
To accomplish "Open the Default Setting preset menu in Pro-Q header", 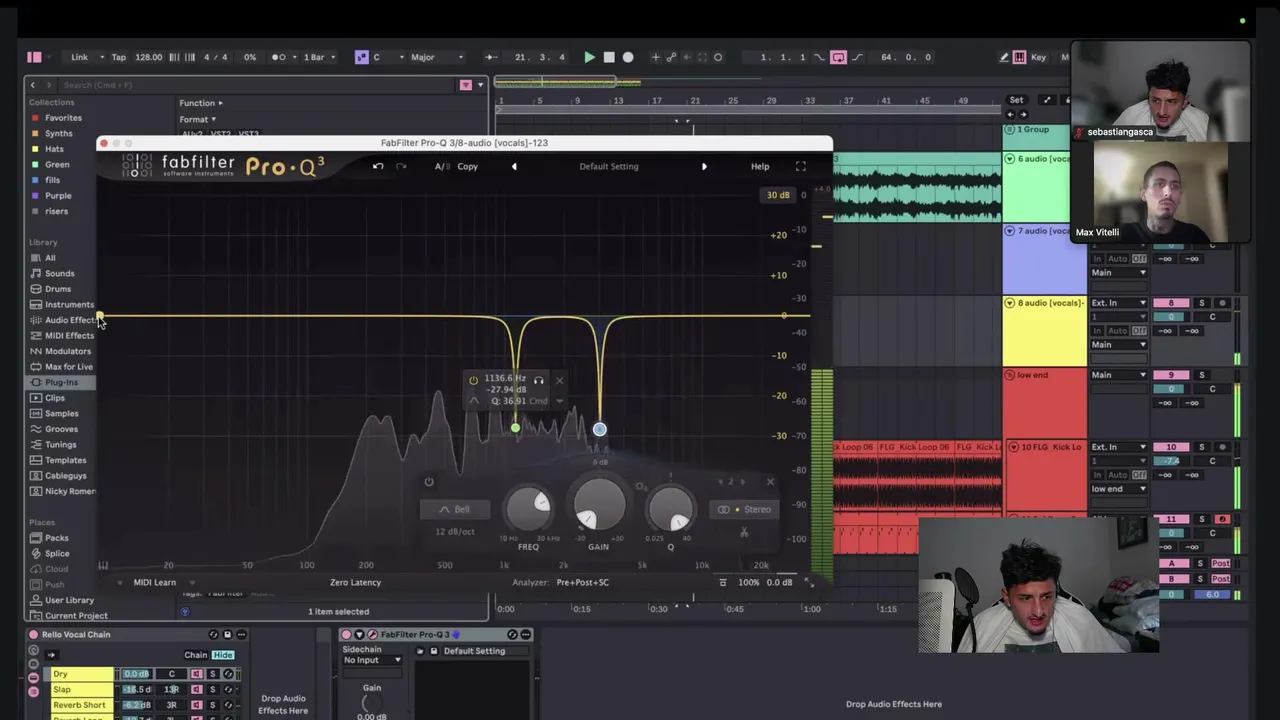I will [x=608, y=166].
